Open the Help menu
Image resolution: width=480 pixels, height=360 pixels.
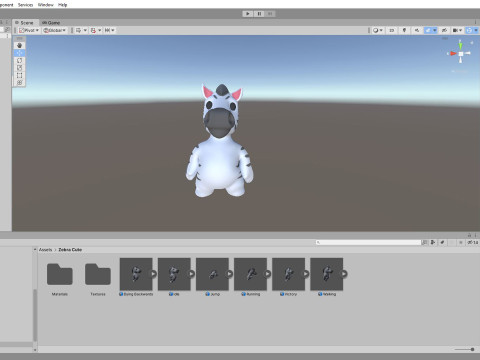click(x=63, y=5)
